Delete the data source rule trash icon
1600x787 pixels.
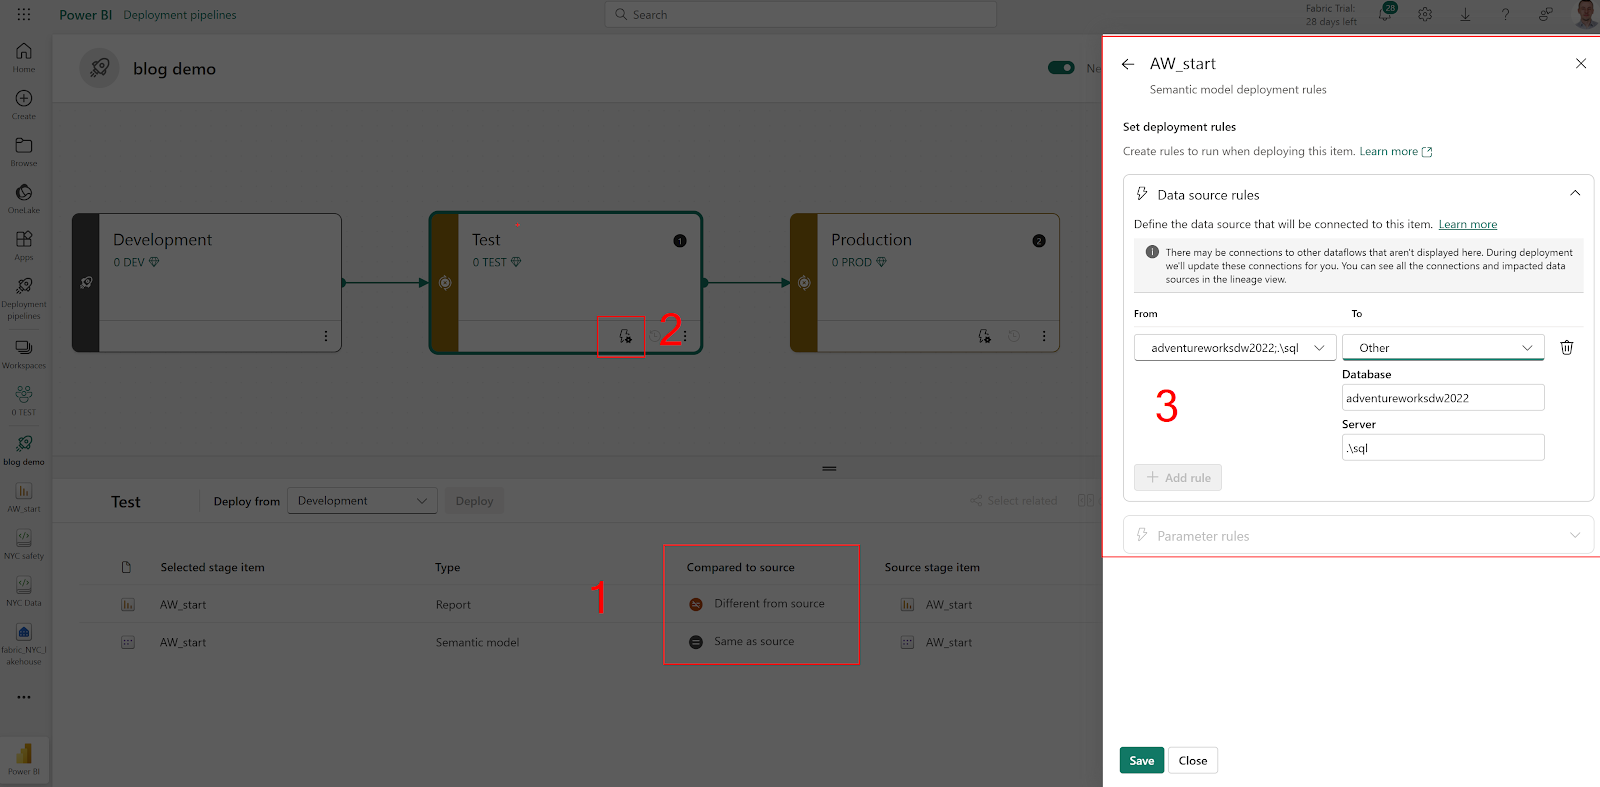pyautogui.click(x=1567, y=347)
